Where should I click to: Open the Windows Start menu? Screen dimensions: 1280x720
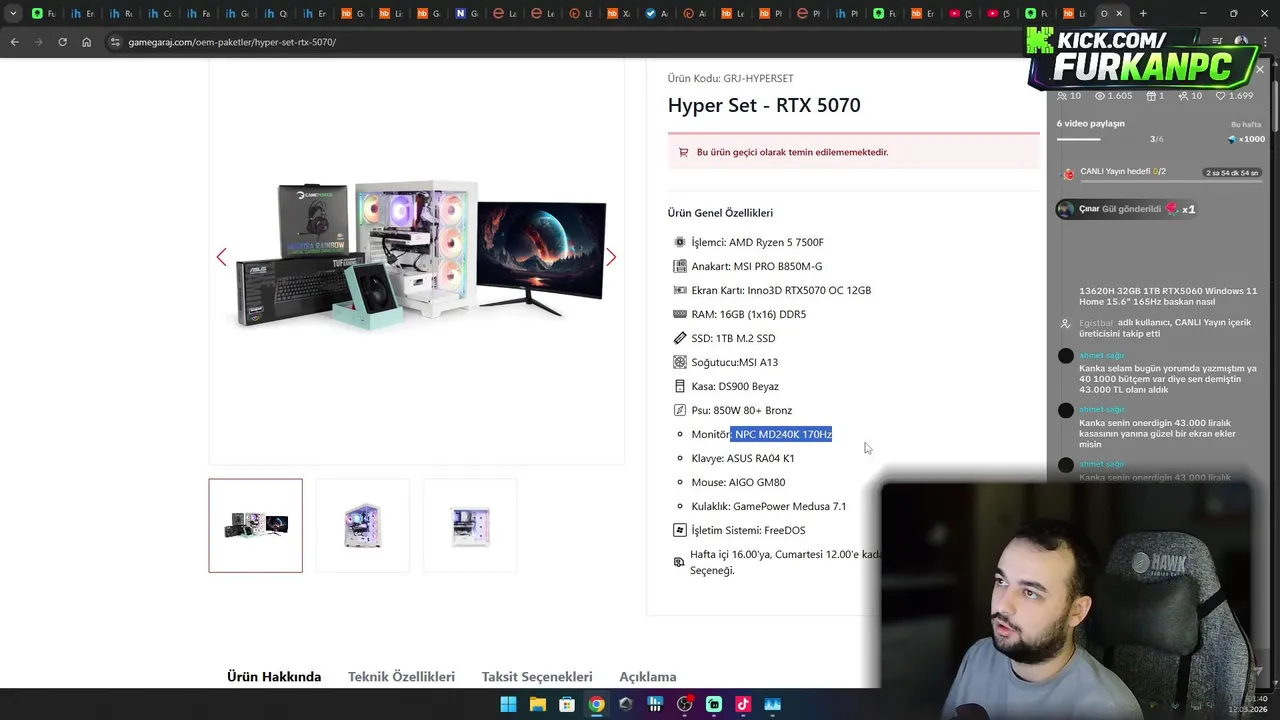[508, 704]
